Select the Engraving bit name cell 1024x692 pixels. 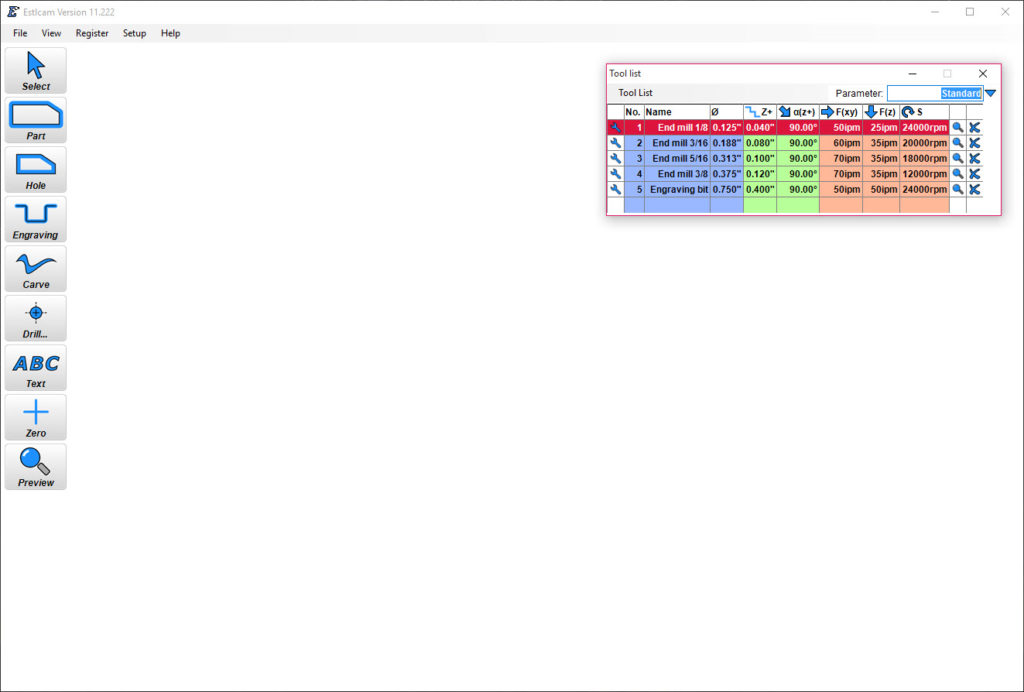pyautogui.click(x=677, y=189)
